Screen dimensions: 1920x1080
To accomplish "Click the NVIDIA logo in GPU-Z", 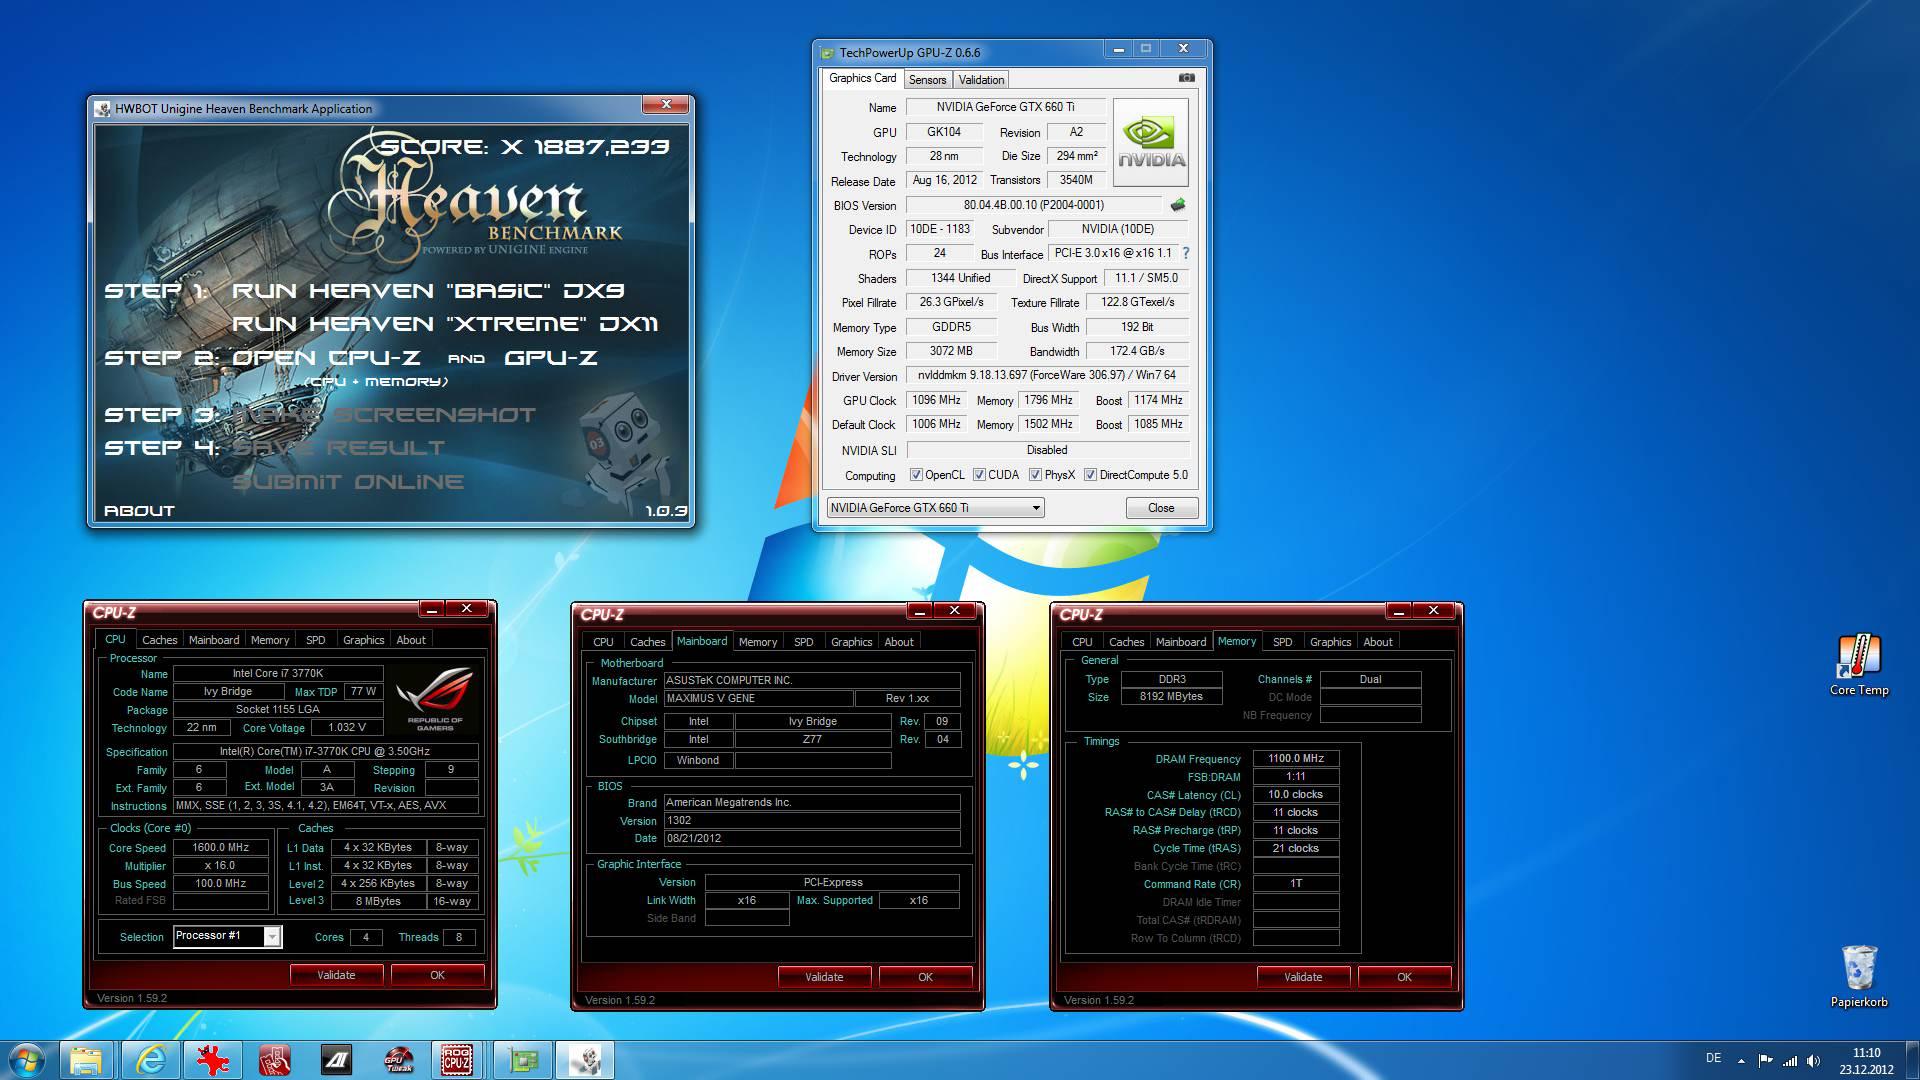I will (x=1151, y=142).
